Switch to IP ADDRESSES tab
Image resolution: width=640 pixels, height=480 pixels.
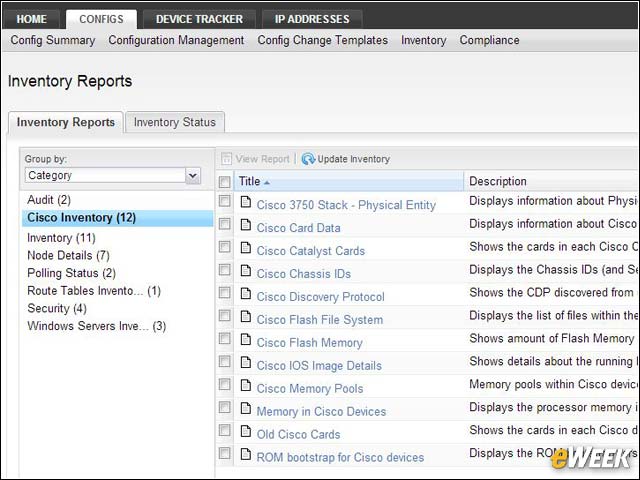312,19
